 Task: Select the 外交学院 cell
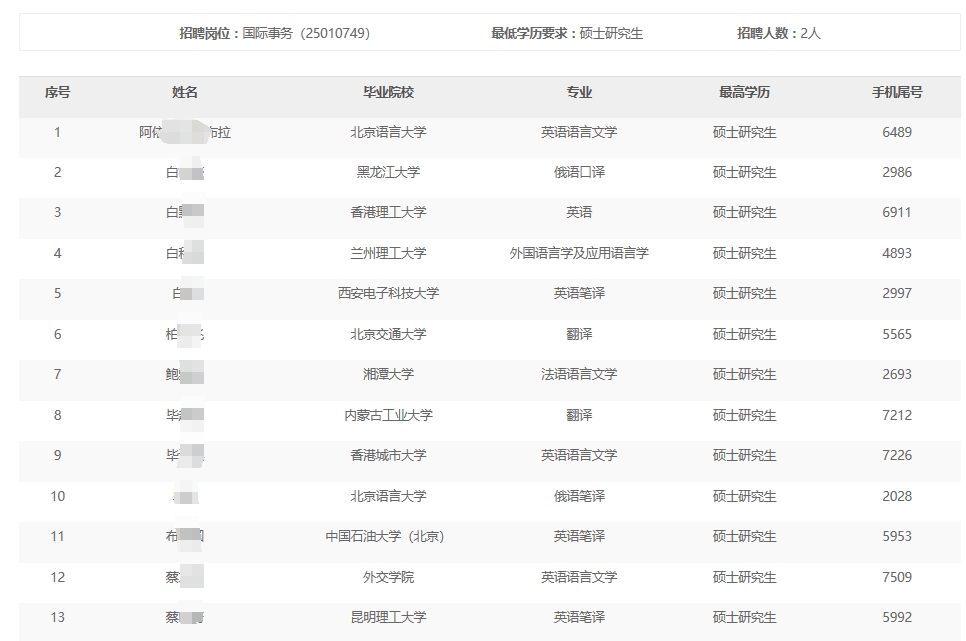(388, 577)
